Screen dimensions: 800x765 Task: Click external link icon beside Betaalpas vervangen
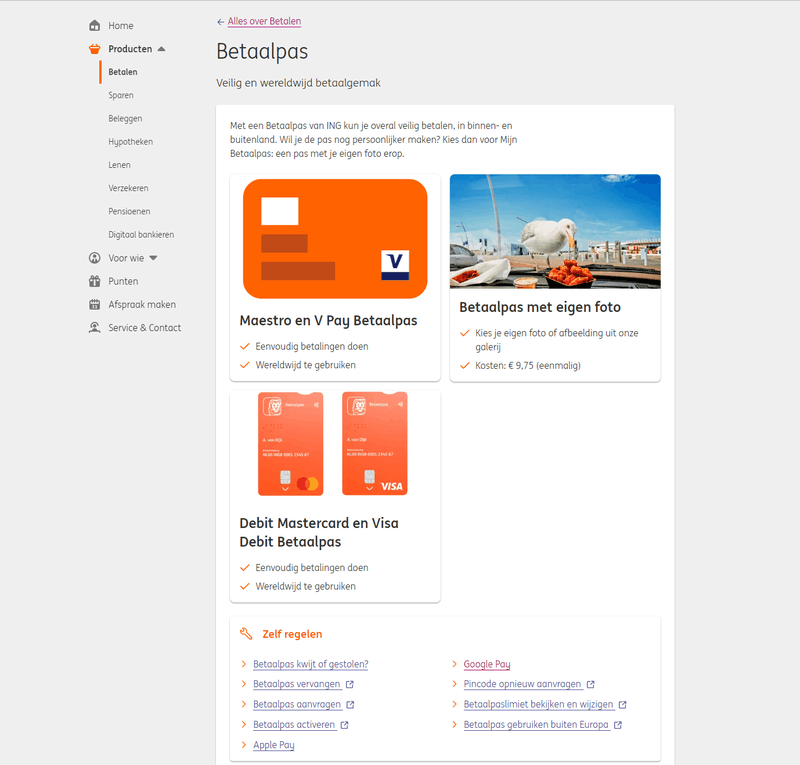tap(349, 684)
